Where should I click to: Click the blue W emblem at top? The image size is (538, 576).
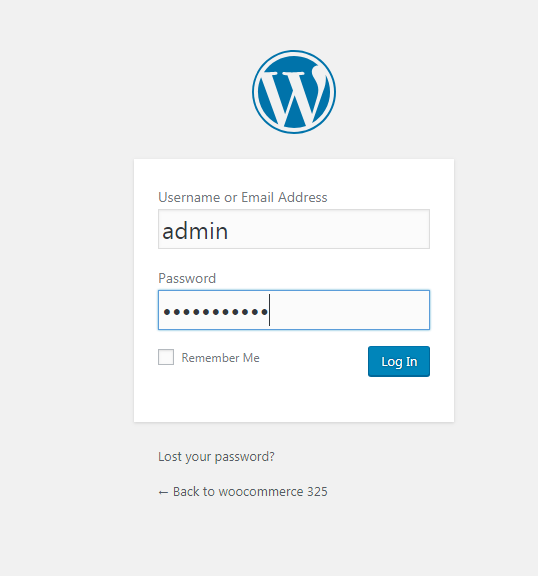[294, 92]
